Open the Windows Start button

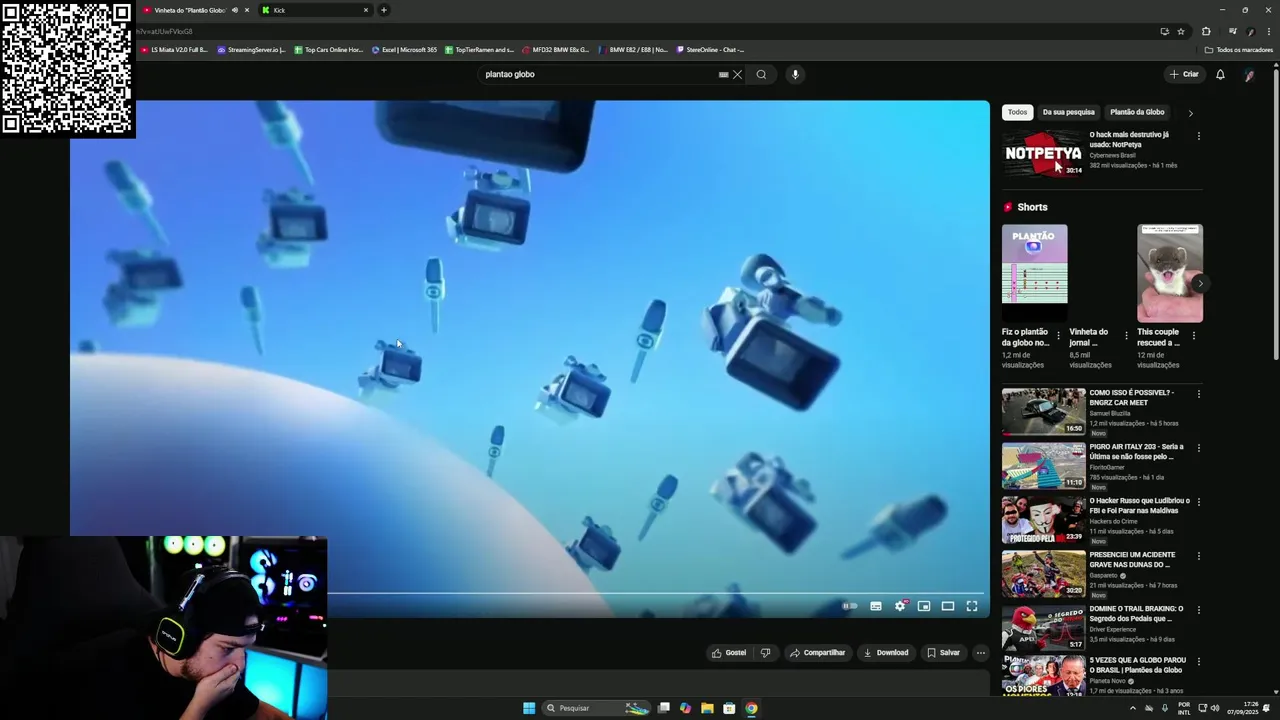point(529,708)
